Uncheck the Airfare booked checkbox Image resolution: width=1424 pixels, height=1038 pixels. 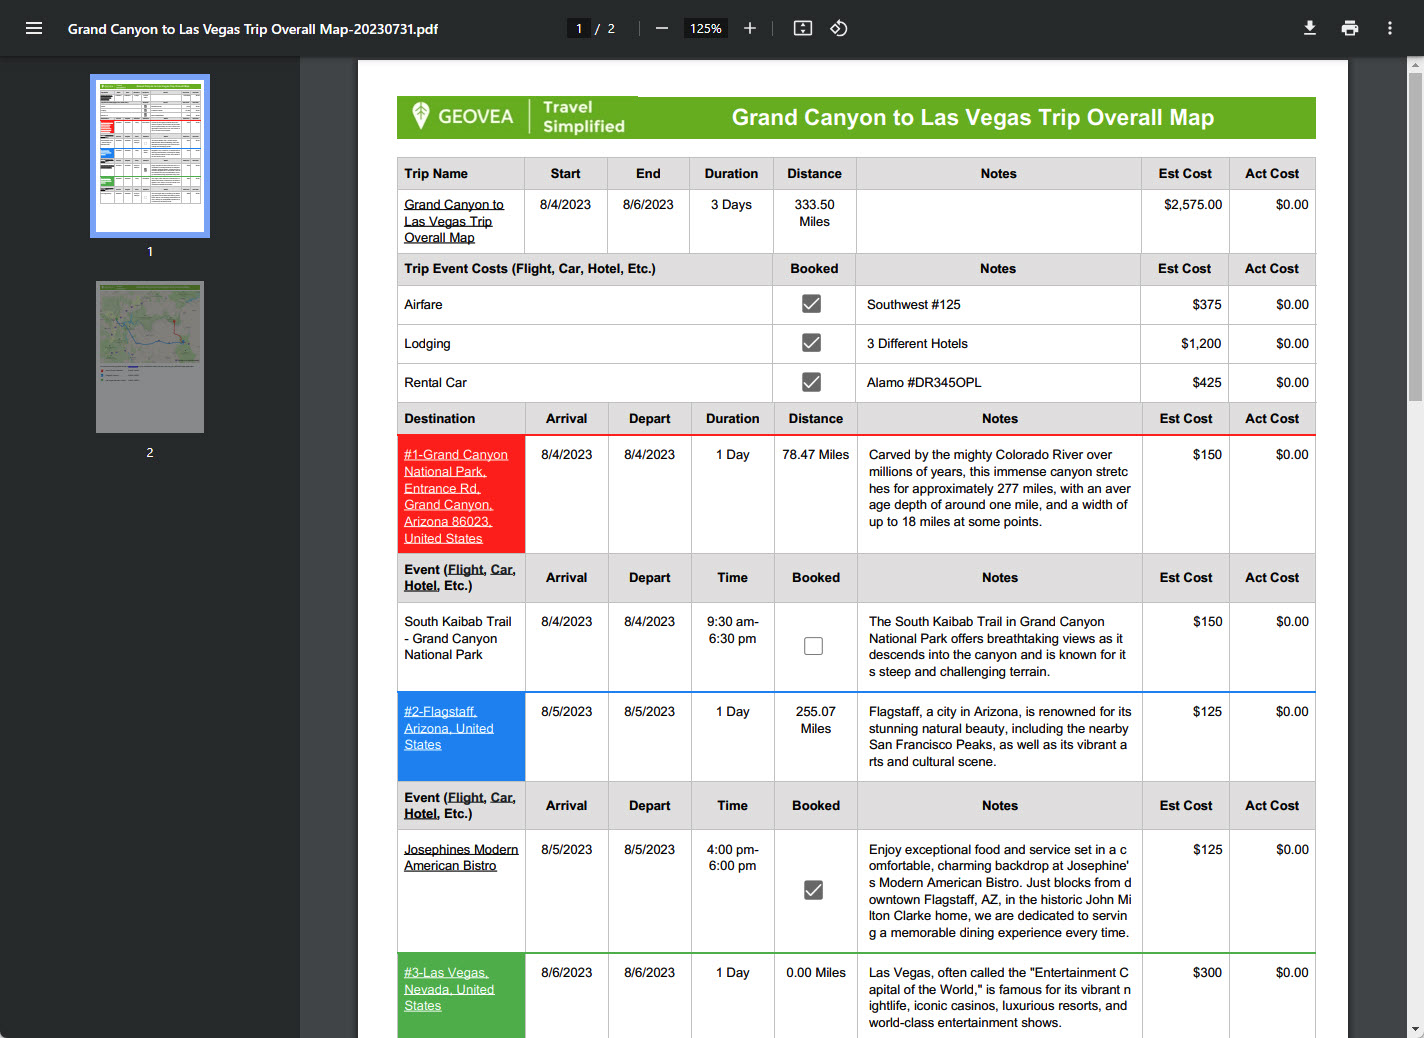[813, 303]
